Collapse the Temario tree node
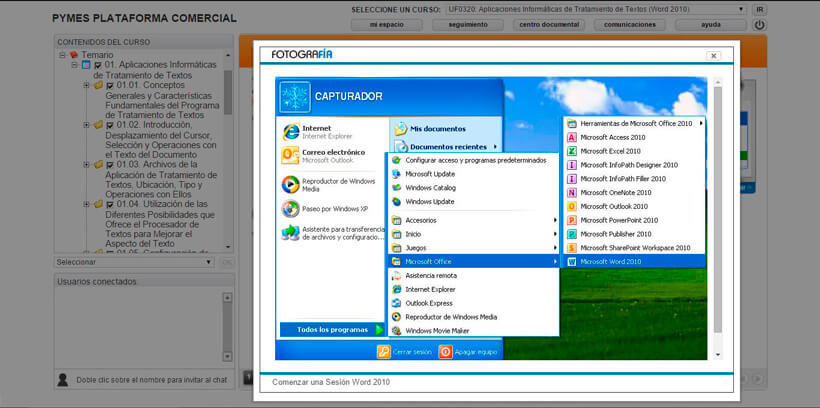 [63, 55]
